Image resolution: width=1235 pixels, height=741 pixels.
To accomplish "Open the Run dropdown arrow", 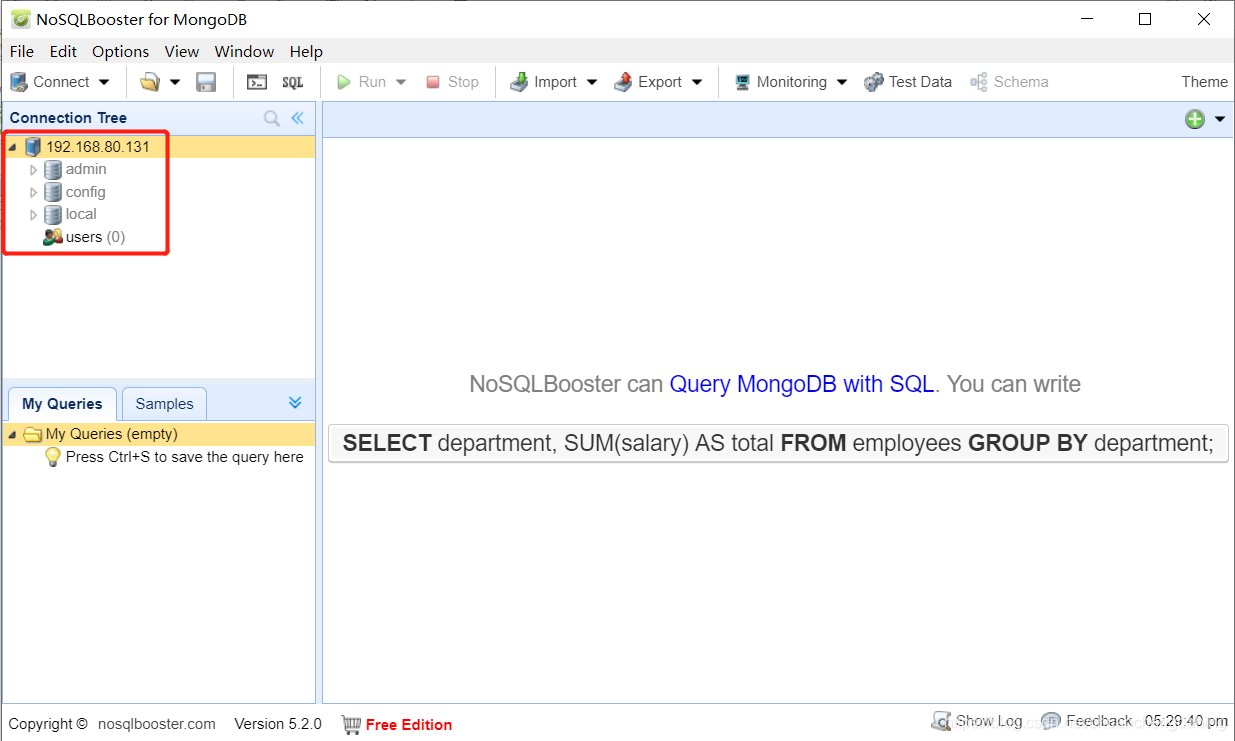I will 402,82.
